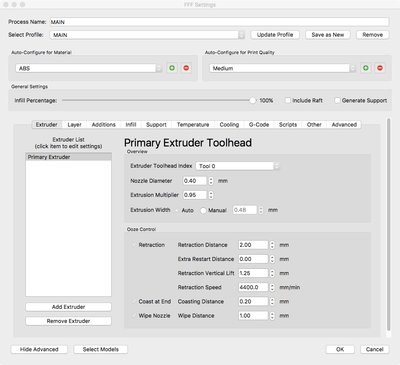Click red remove icon beside Medium quality

[x=380, y=68]
